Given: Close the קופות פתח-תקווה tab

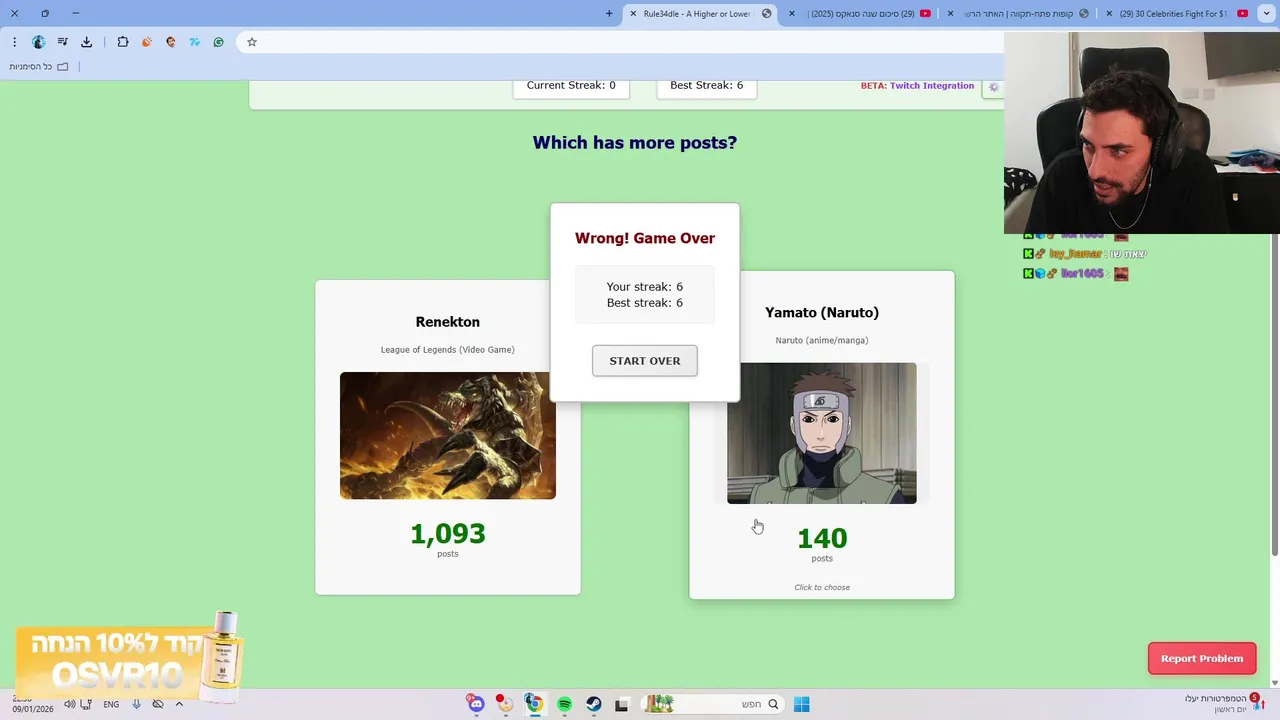Looking at the screenshot, I should (x=951, y=14).
